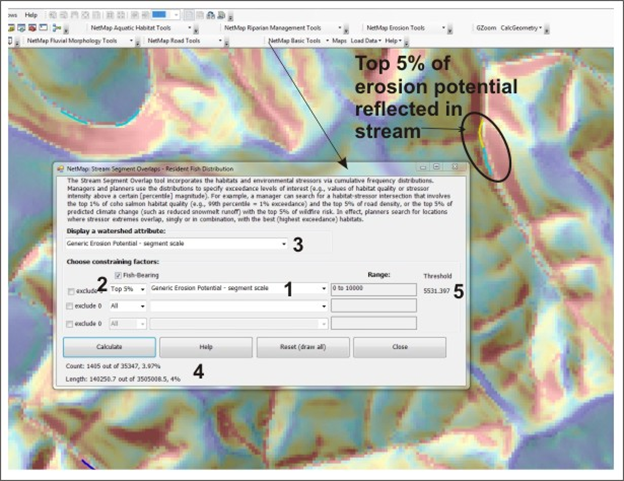Click the dialog's maximize window icon
The height and width of the screenshot is (481, 624).
[436, 168]
